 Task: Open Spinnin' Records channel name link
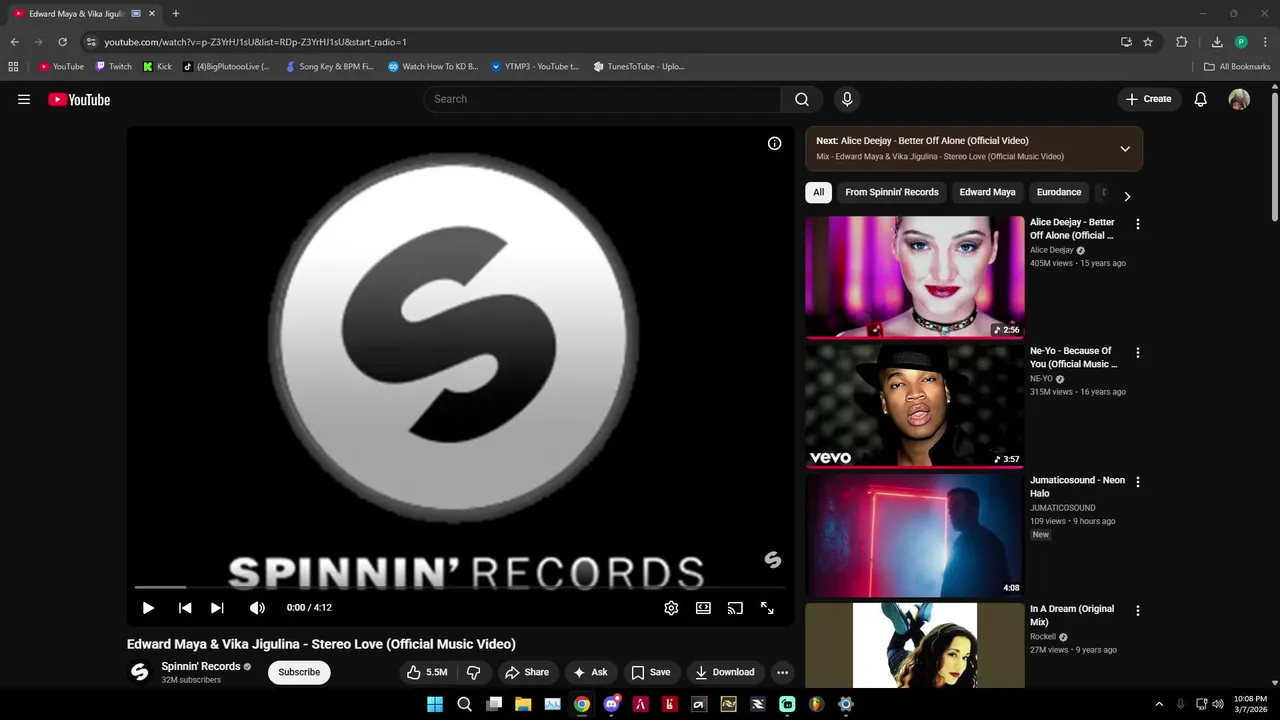[201, 666]
